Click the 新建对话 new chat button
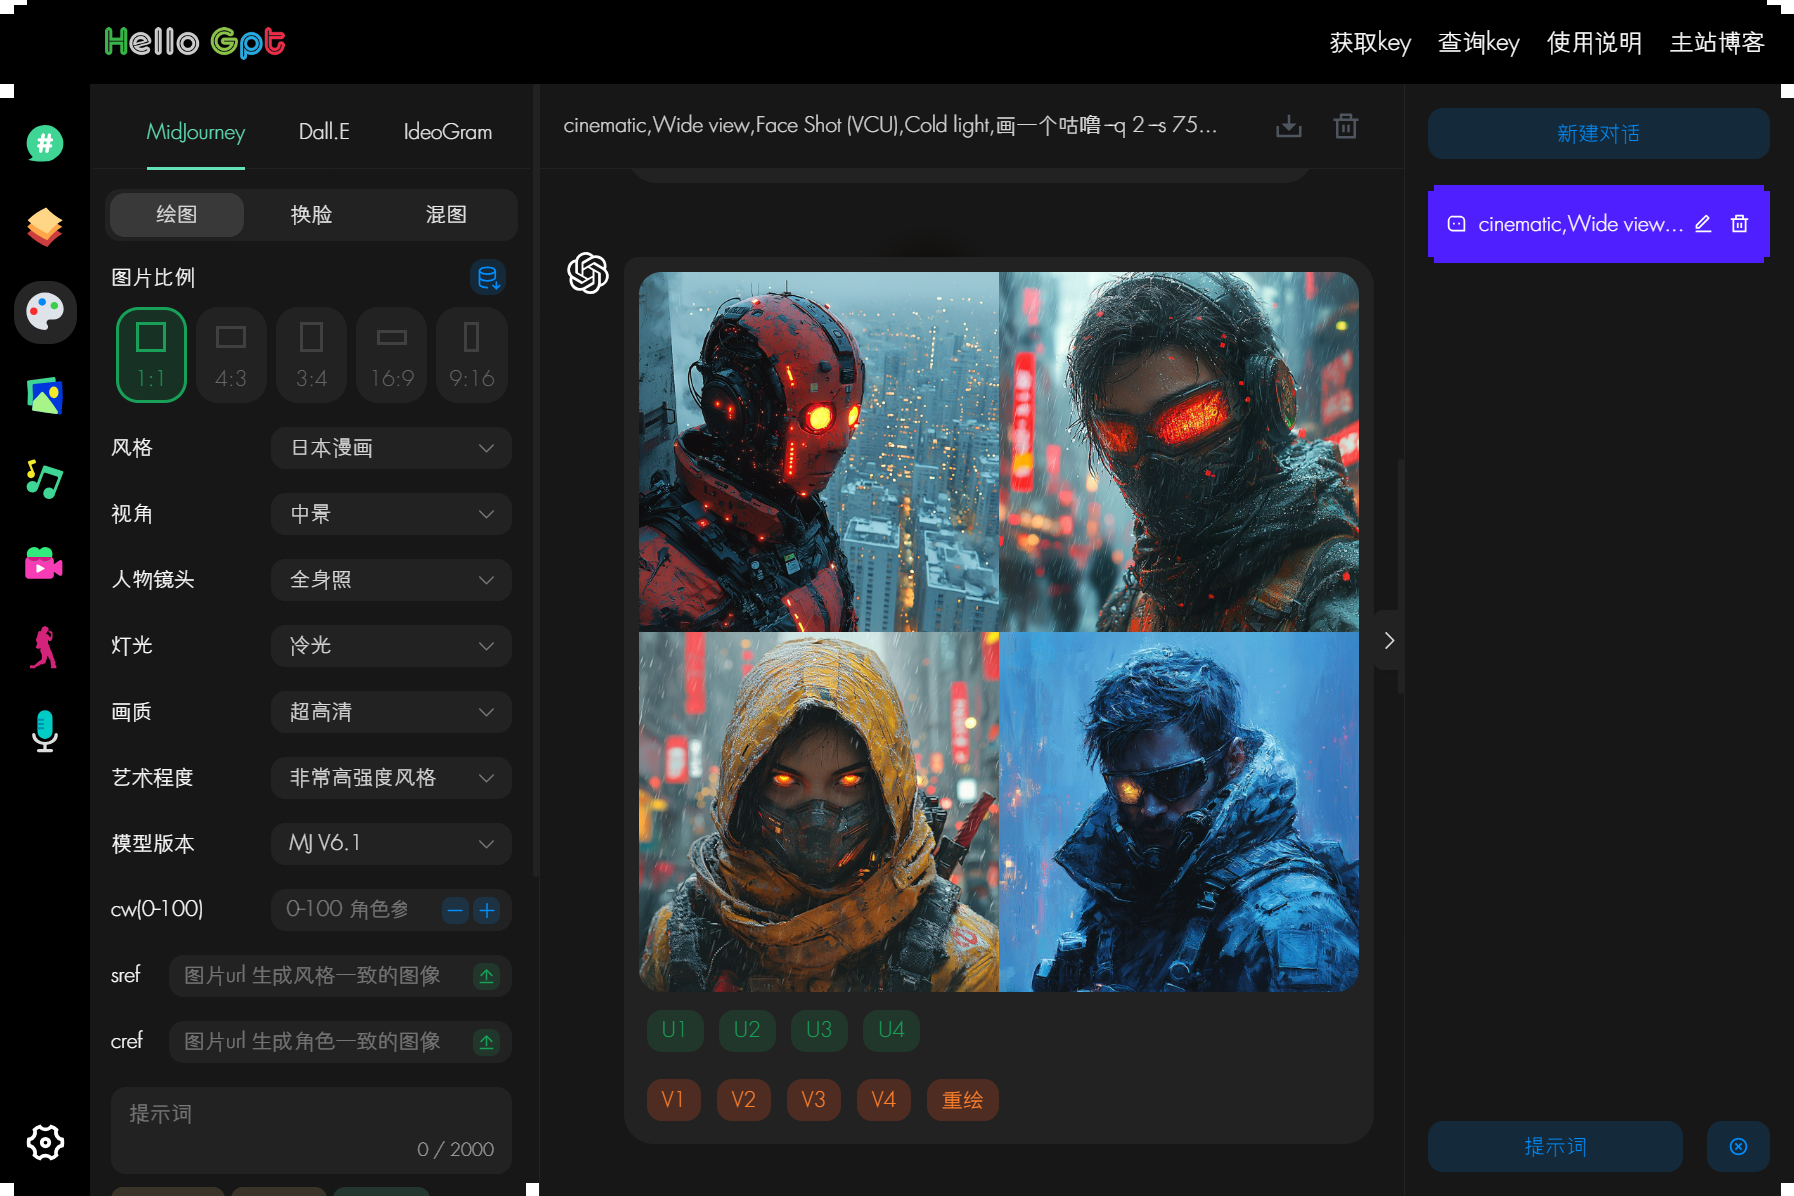 point(1598,134)
